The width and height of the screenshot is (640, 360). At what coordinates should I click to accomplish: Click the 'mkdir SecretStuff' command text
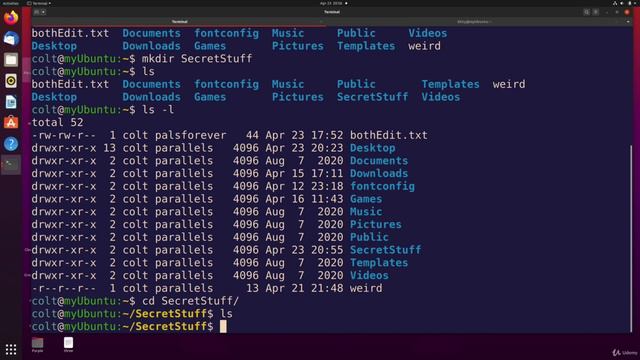197,59
